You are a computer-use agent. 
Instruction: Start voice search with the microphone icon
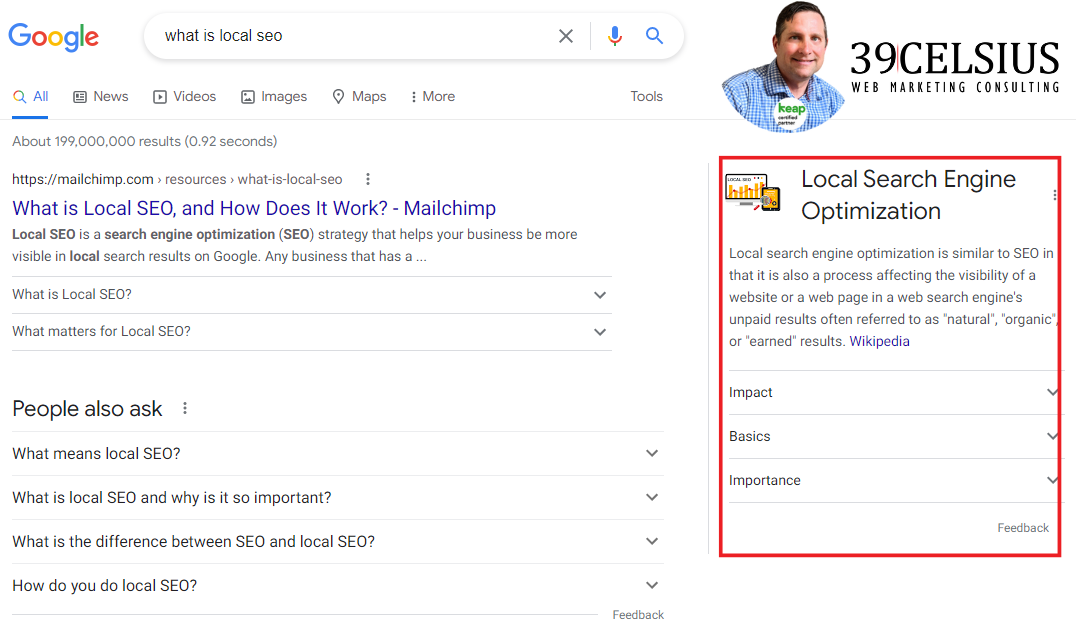tap(615, 36)
